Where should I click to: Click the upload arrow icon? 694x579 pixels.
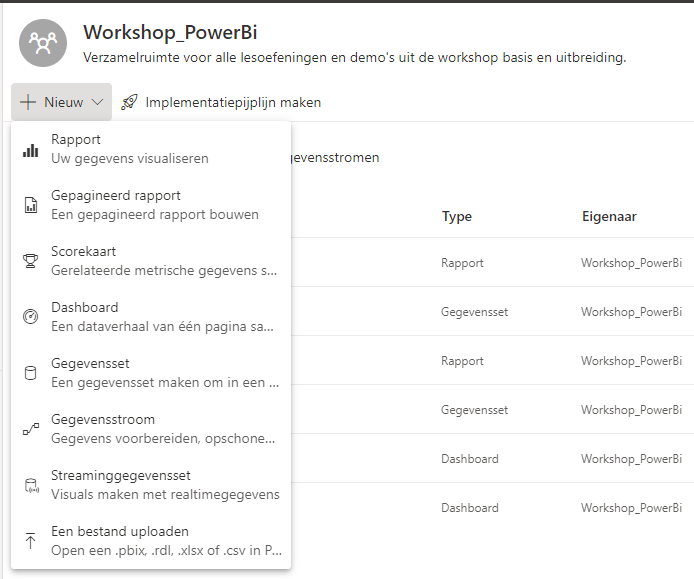31,540
